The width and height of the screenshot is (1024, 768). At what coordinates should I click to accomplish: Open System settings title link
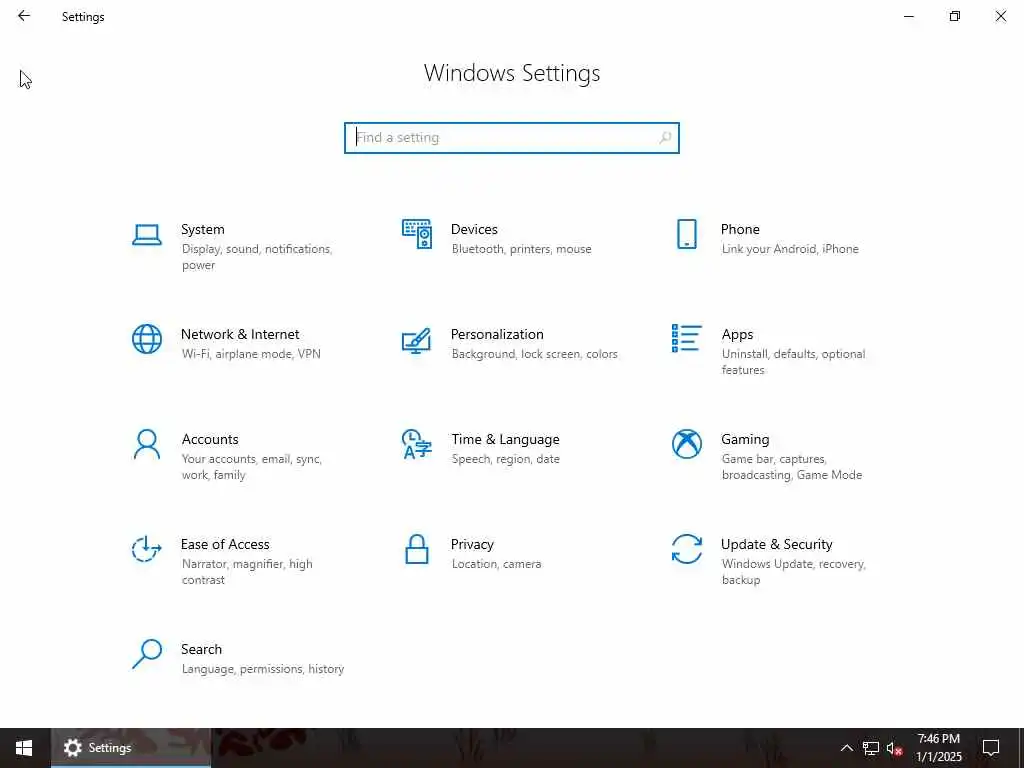(202, 229)
